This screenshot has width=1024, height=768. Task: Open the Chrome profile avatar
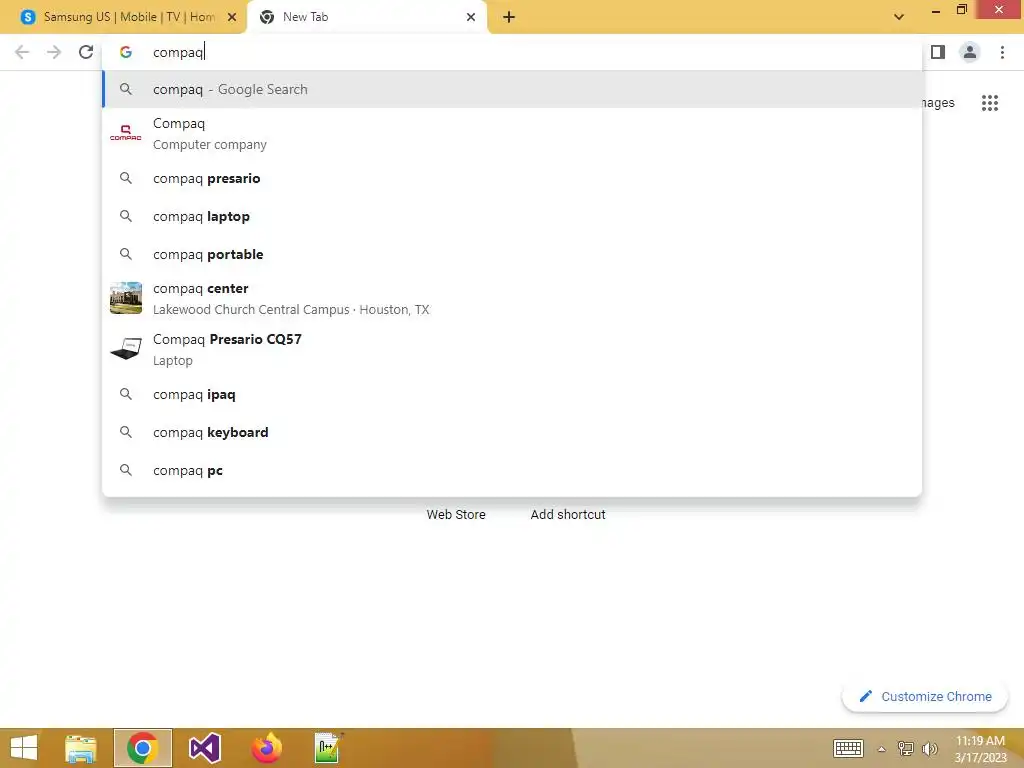(970, 52)
